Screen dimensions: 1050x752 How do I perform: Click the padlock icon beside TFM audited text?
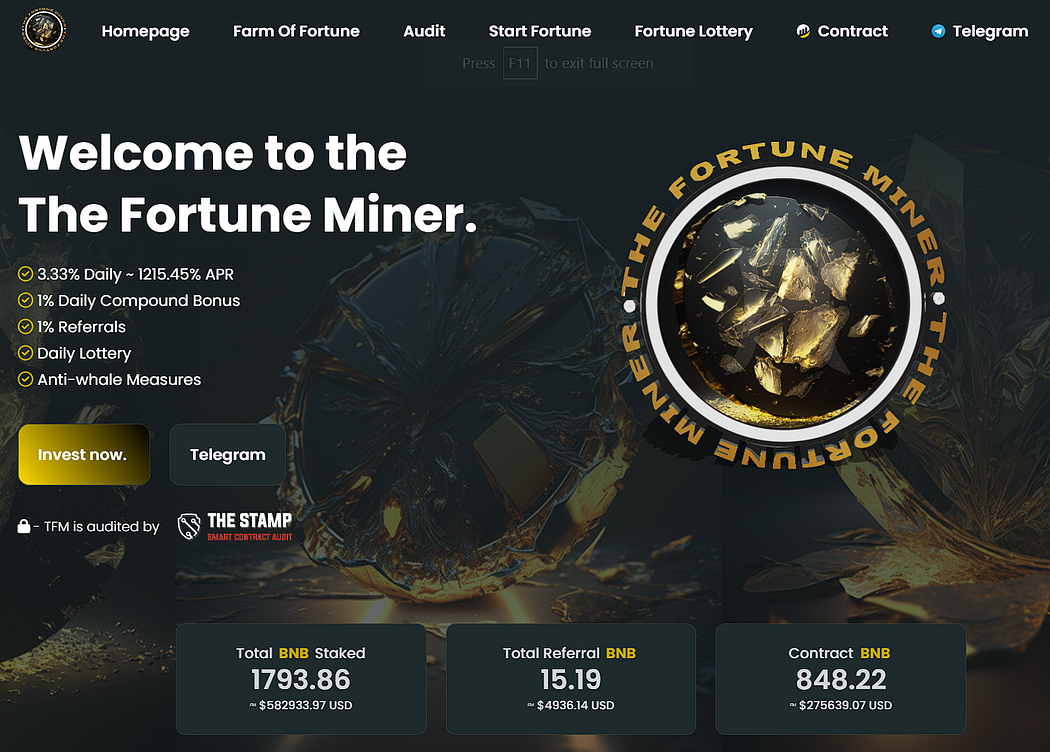point(23,526)
